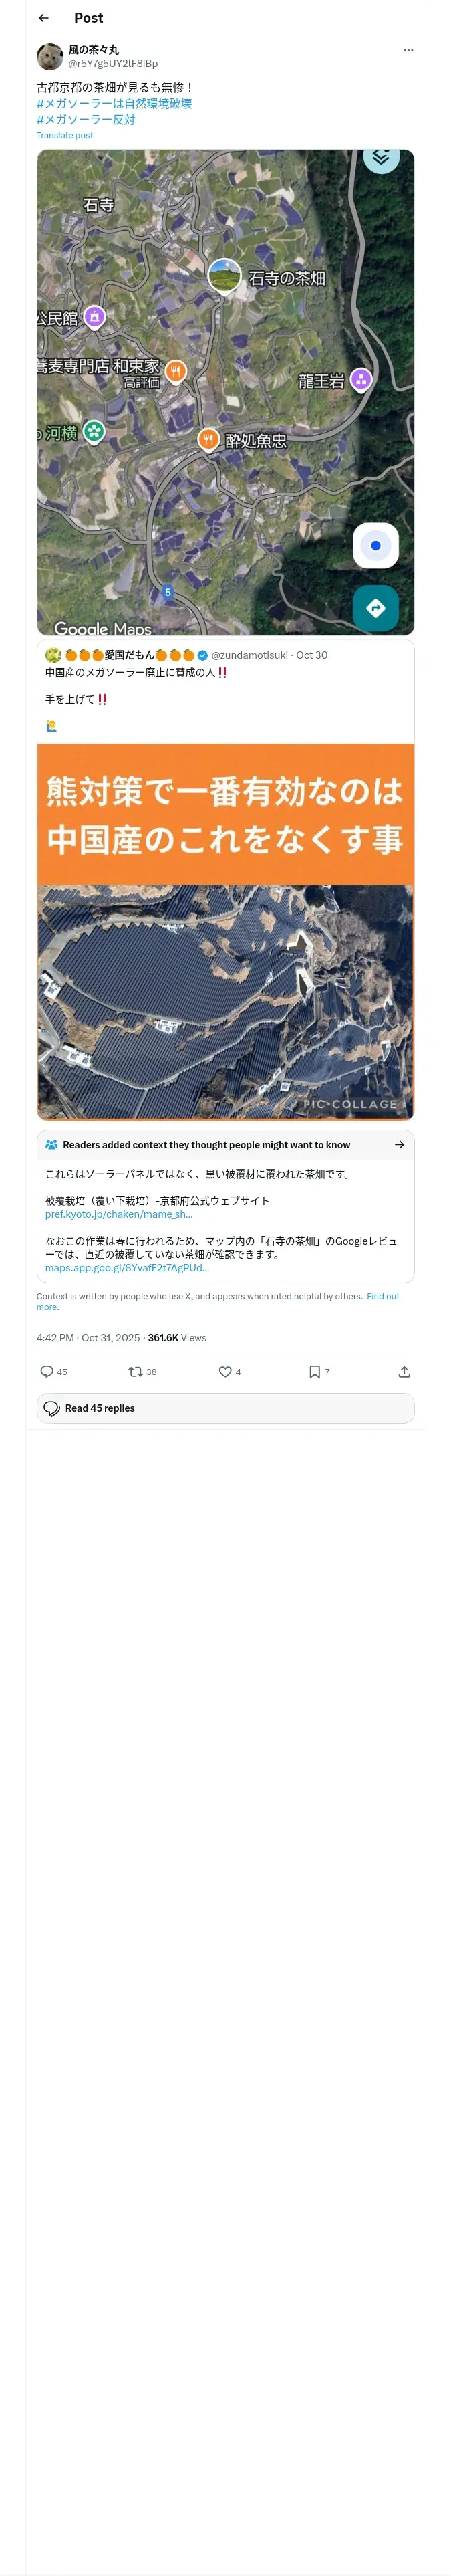The image size is (451, 2576).
Task: Open the three-dot more options menu
Action: point(407,50)
